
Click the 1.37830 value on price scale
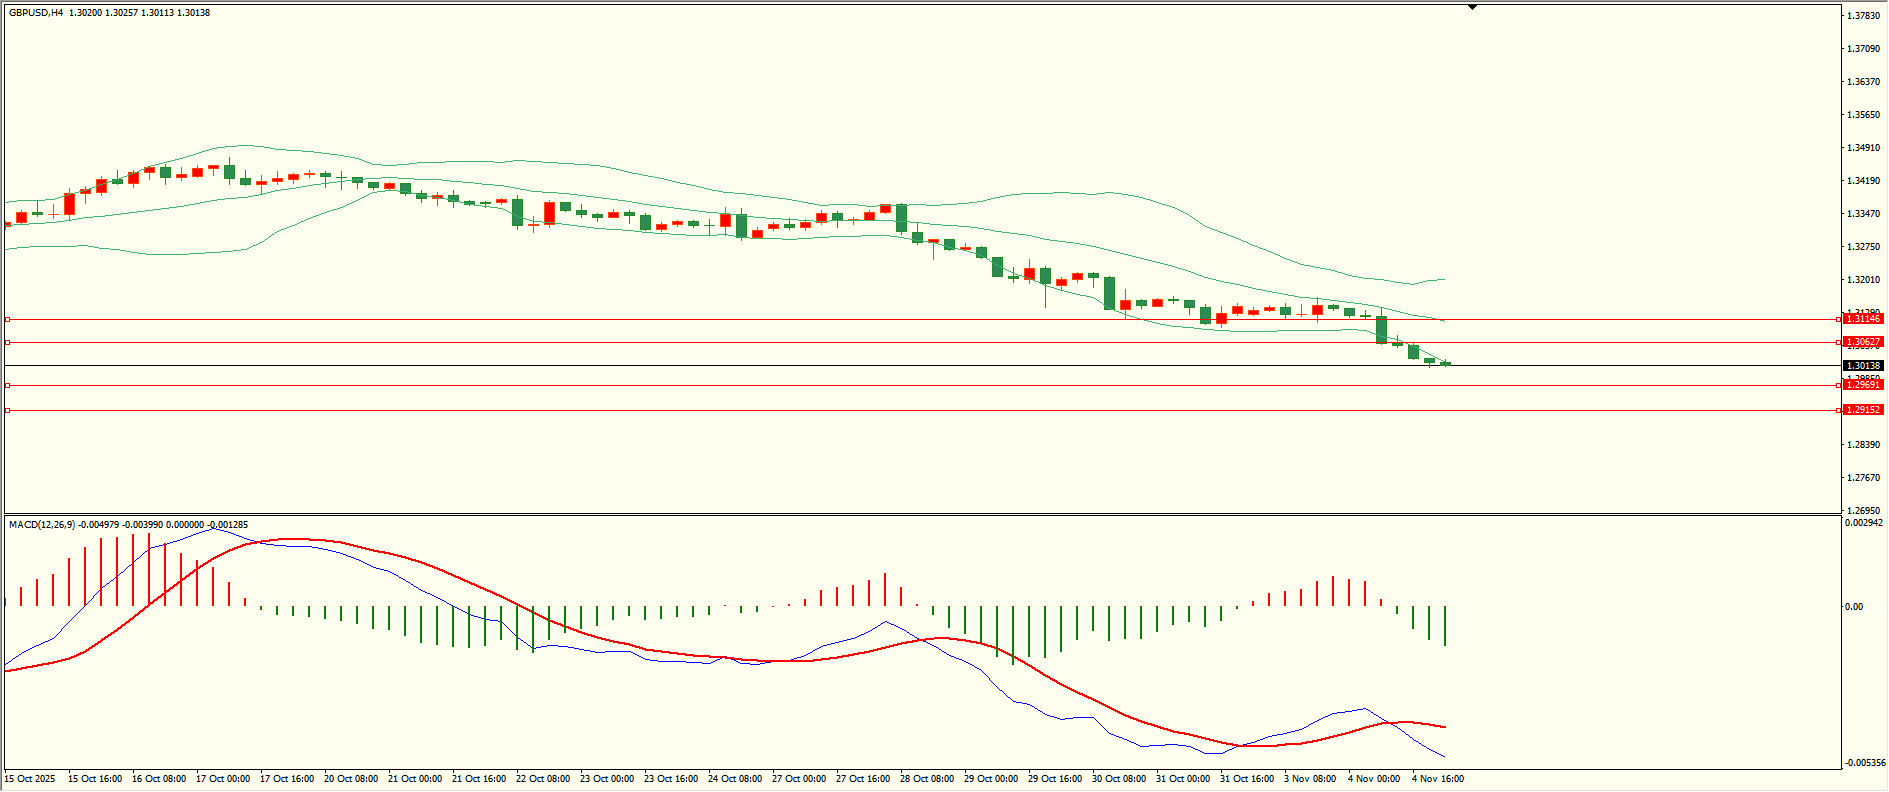click(x=1862, y=16)
